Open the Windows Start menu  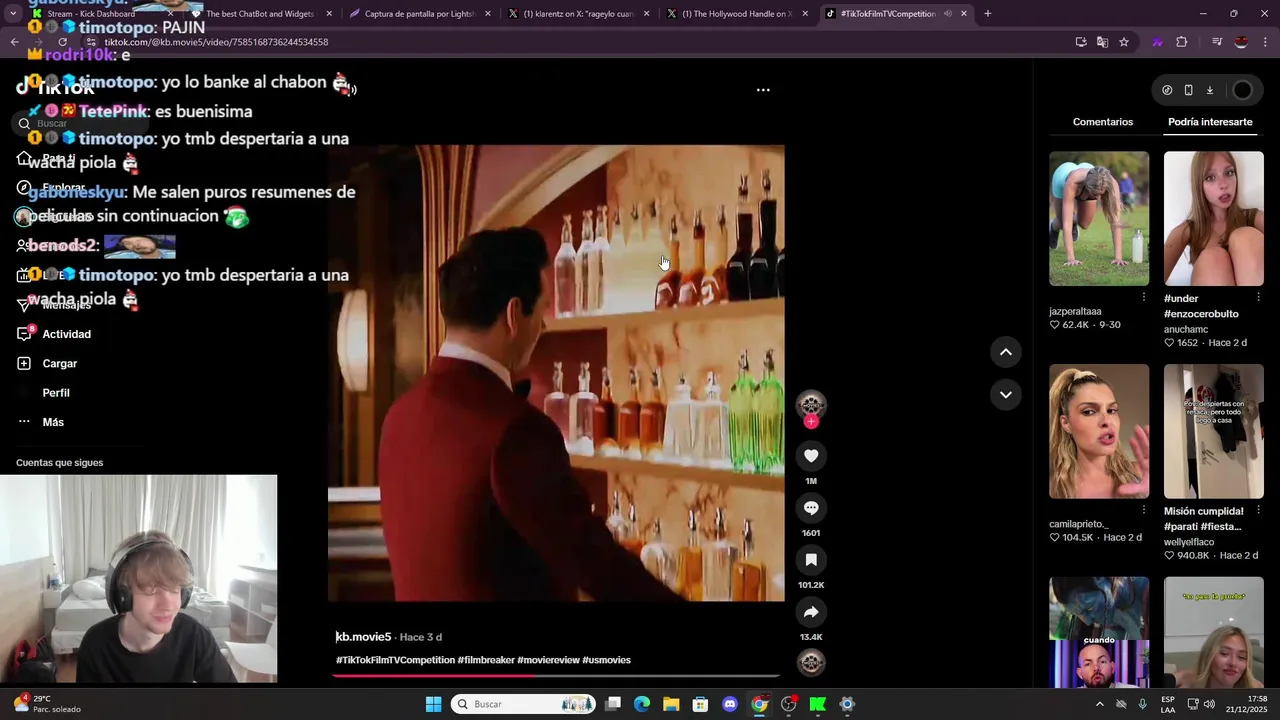(x=433, y=704)
